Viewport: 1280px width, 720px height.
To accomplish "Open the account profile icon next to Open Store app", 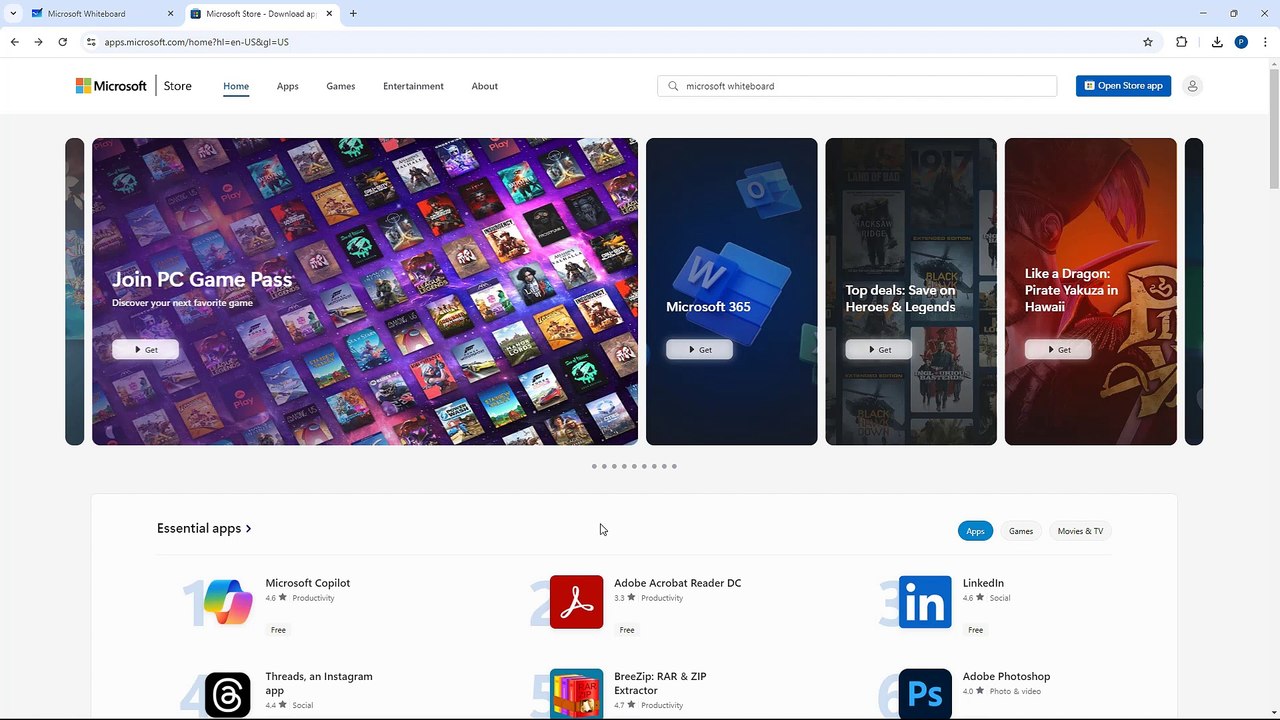I will coord(1192,86).
